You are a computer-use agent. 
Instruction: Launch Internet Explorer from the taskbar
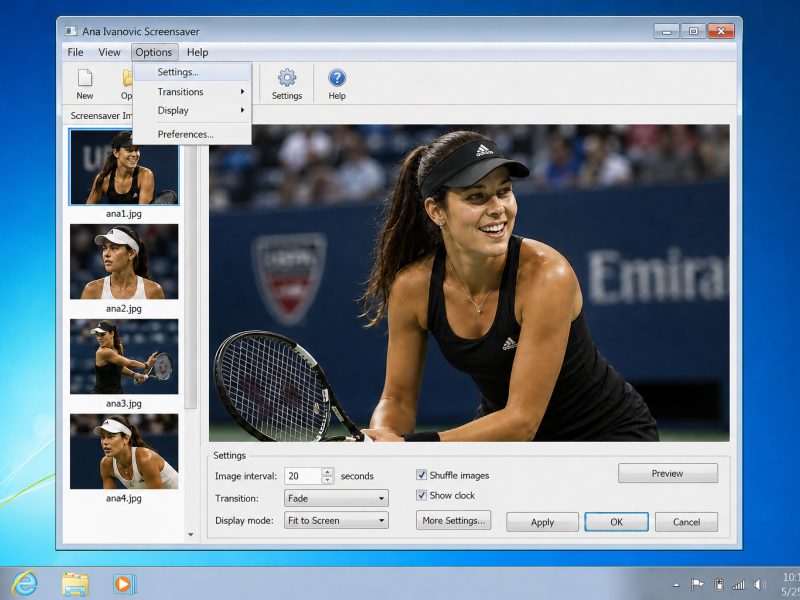24,584
